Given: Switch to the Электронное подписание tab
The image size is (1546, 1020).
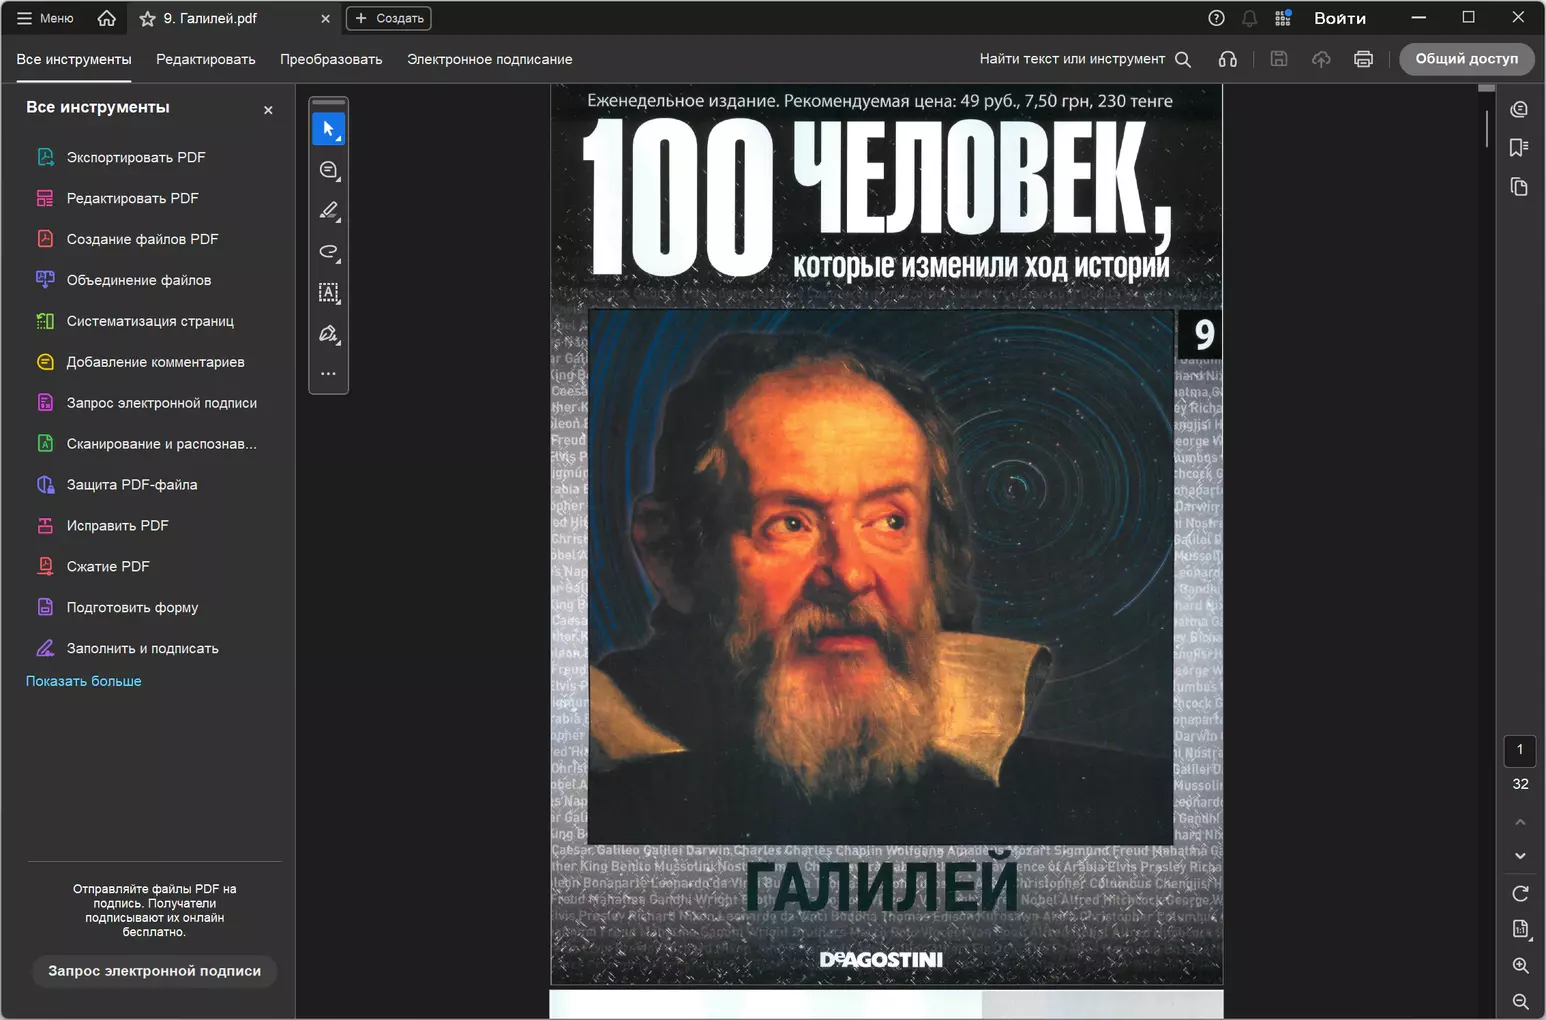Looking at the screenshot, I should [x=490, y=59].
